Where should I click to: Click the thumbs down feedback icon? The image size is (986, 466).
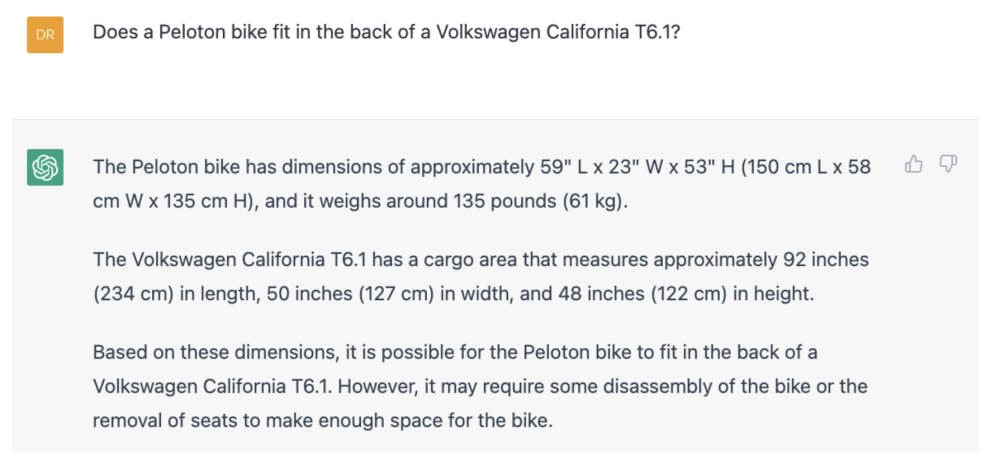click(948, 164)
